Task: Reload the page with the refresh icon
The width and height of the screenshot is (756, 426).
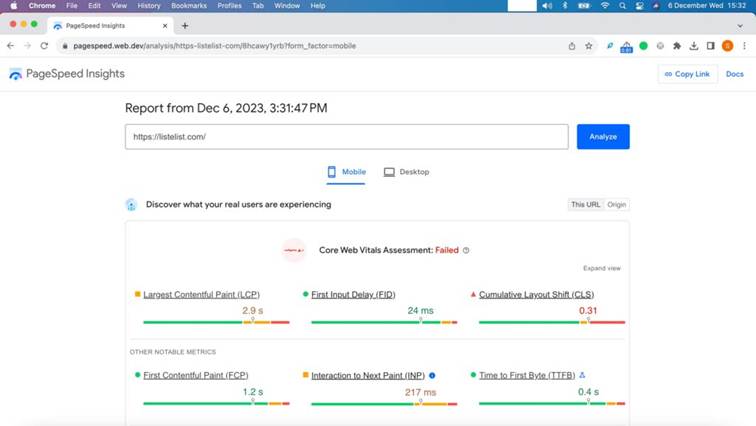Action: point(44,45)
